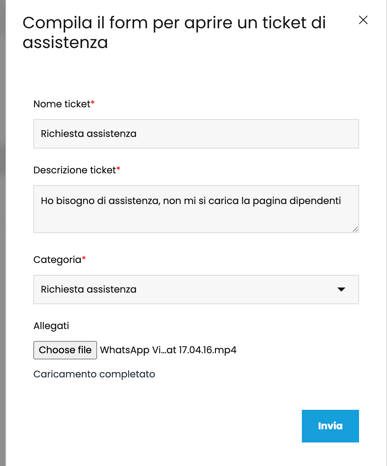The image size is (387, 466).
Task: Click the Allegati label
Action: [x=51, y=326]
